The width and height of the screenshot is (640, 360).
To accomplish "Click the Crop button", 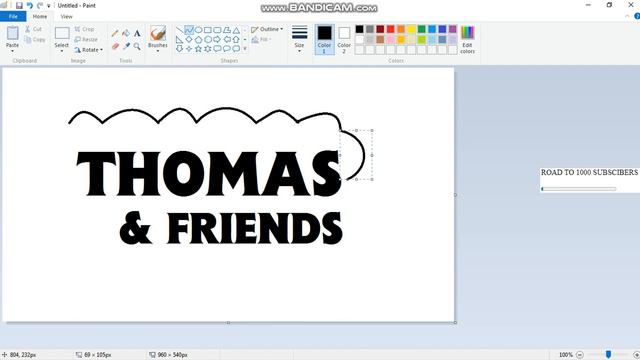I will (84, 29).
